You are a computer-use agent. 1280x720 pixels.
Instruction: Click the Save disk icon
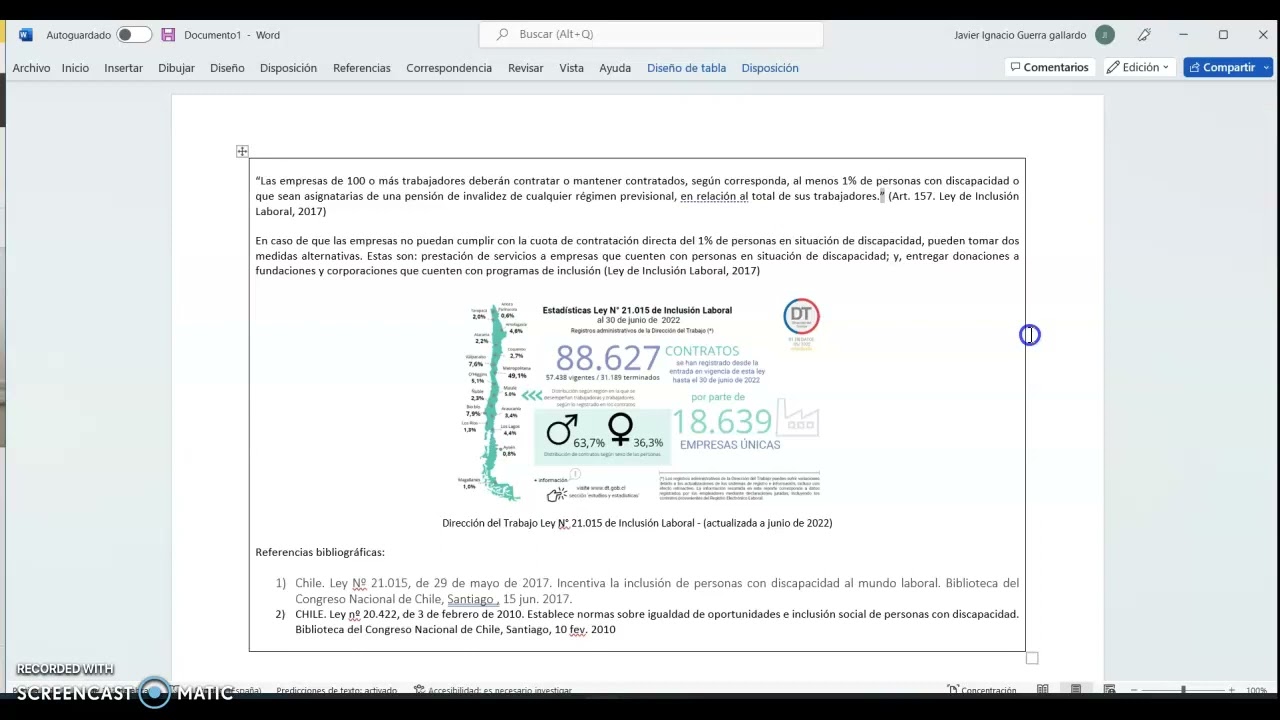click(168, 35)
